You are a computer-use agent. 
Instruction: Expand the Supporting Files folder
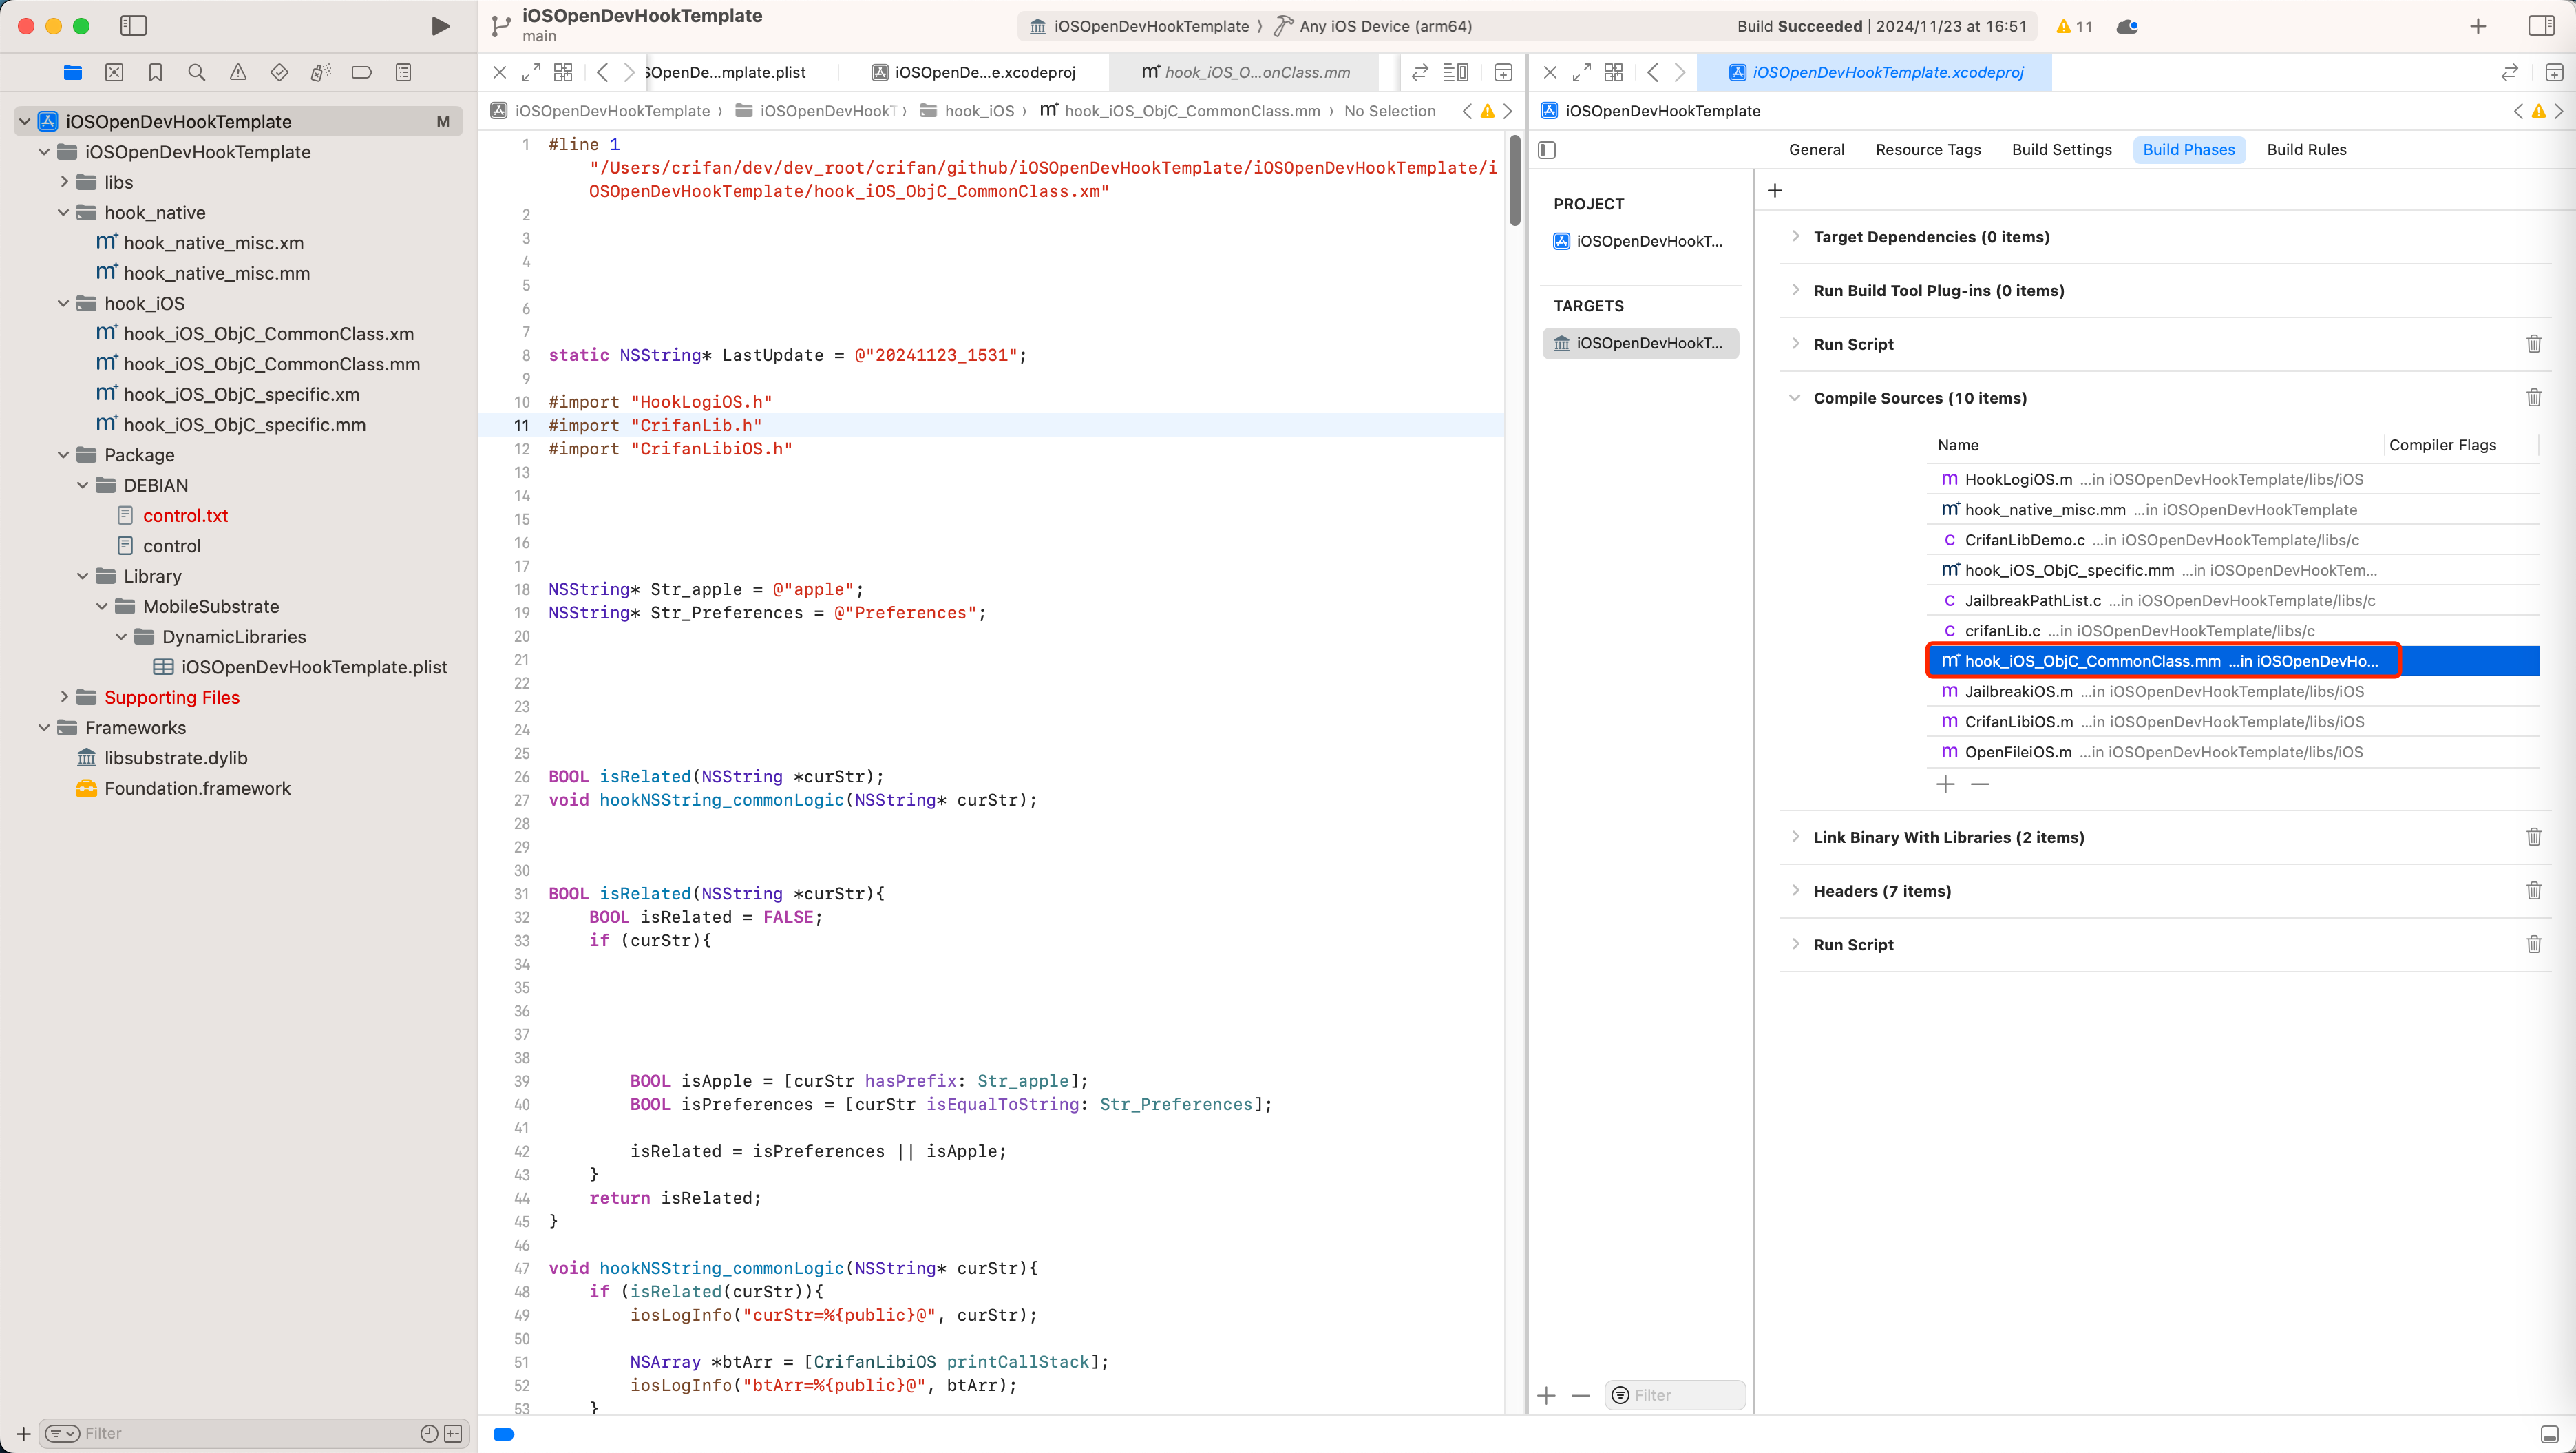(x=64, y=697)
